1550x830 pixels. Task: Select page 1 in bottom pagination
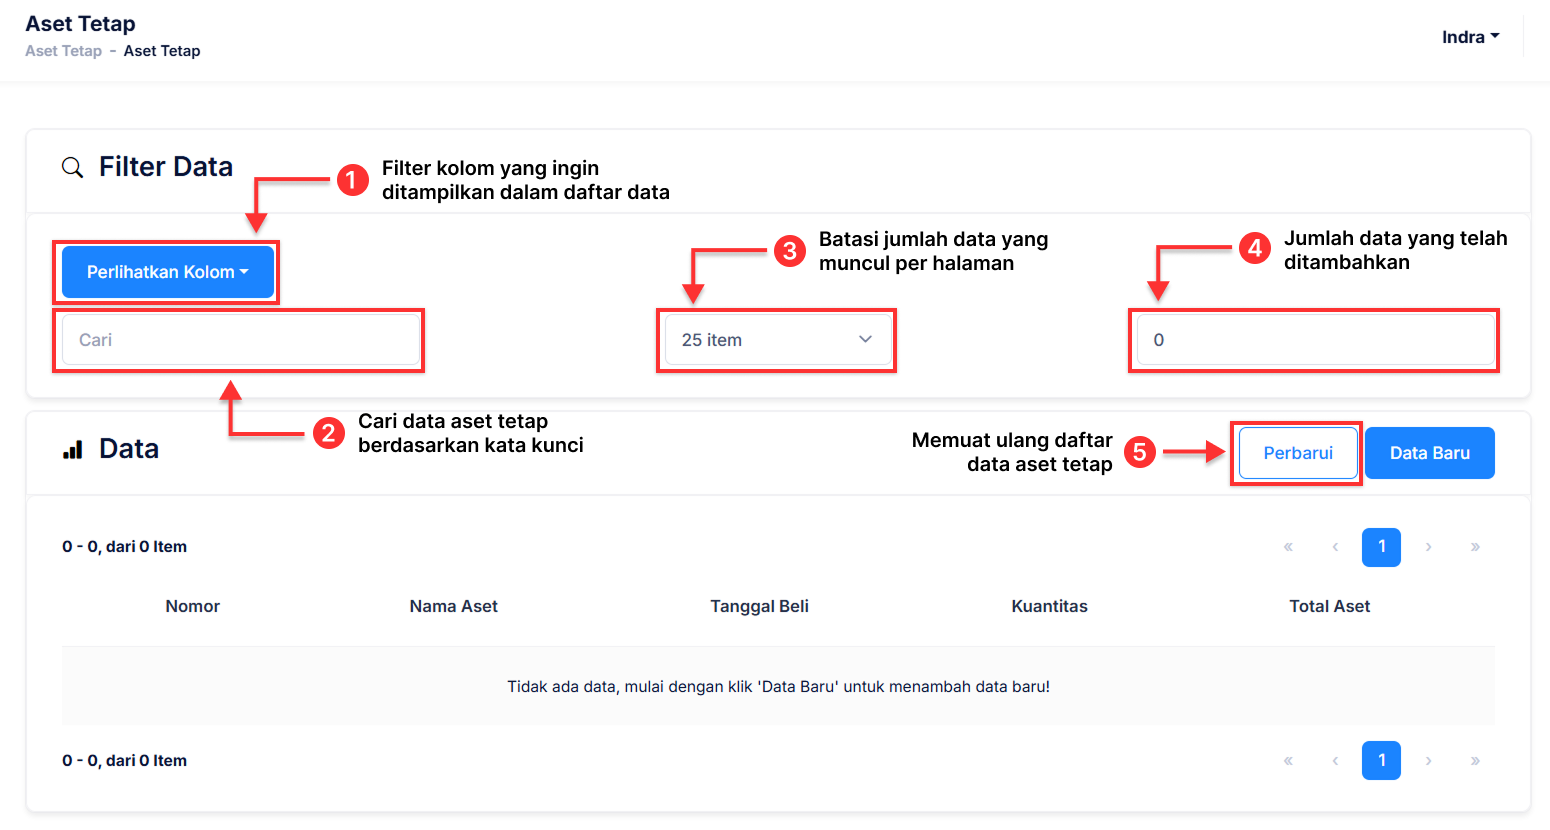[x=1381, y=761]
